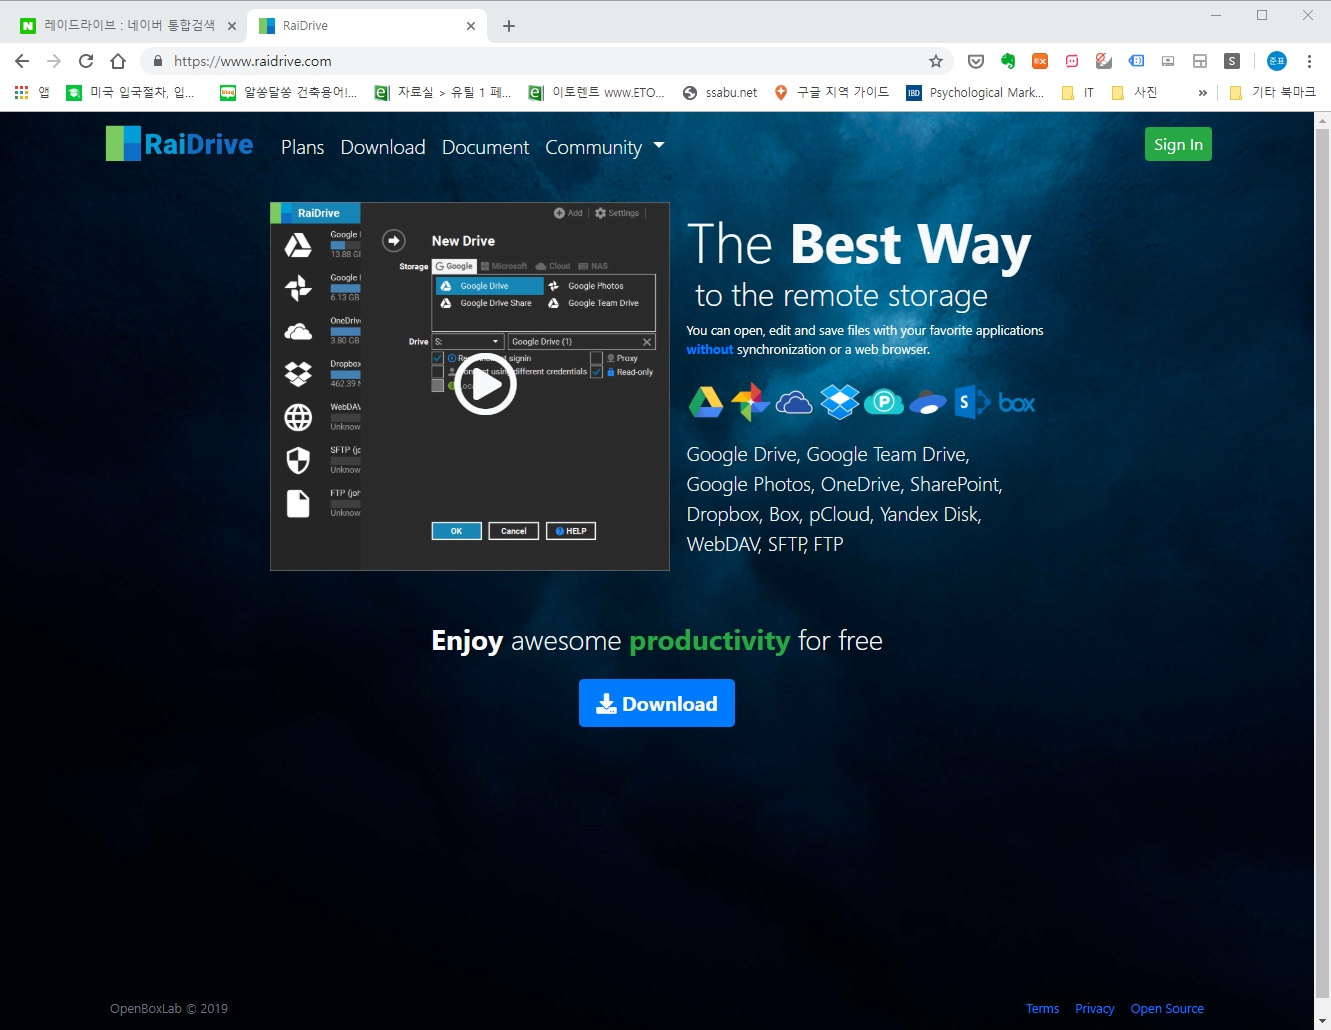Reload the current page
Image resolution: width=1331 pixels, height=1030 pixels.
(x=86, y=61)
